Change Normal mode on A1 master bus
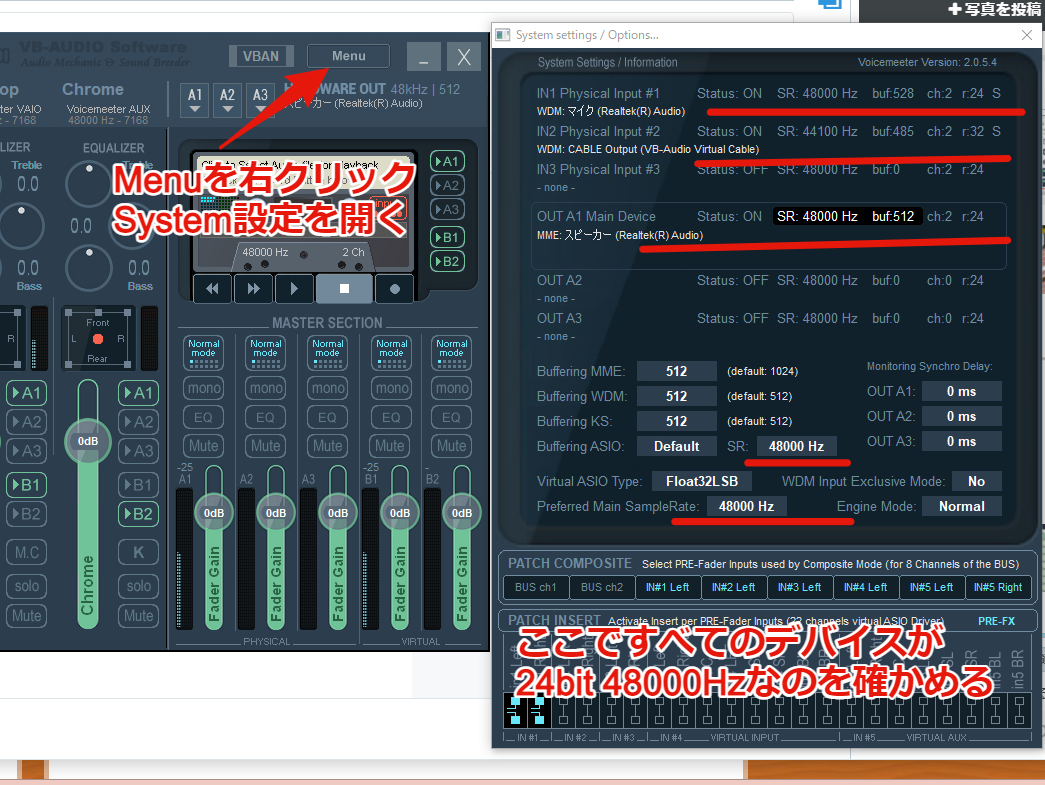Screen dimensions: 1045x785 (x=203, y=353)
